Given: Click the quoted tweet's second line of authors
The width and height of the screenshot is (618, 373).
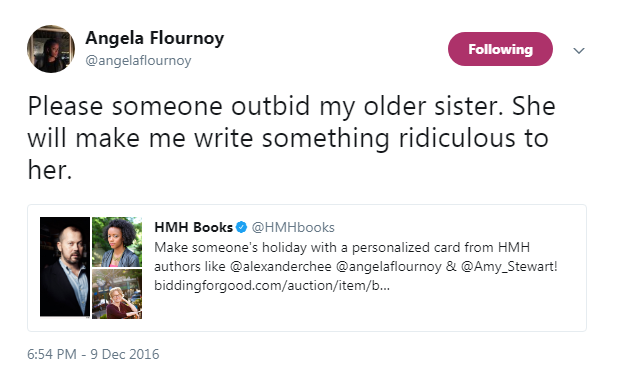Looking at the screenshot, I should tap(356, 267).
